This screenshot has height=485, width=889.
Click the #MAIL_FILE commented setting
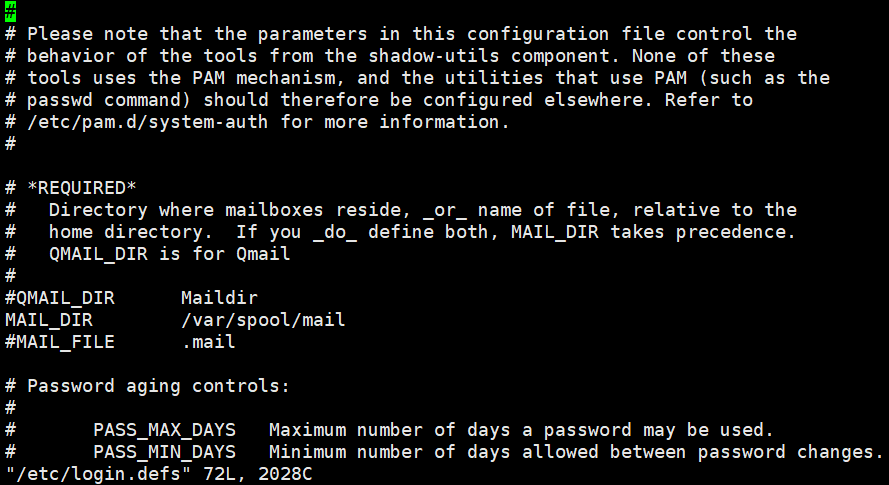pos(60,342)
